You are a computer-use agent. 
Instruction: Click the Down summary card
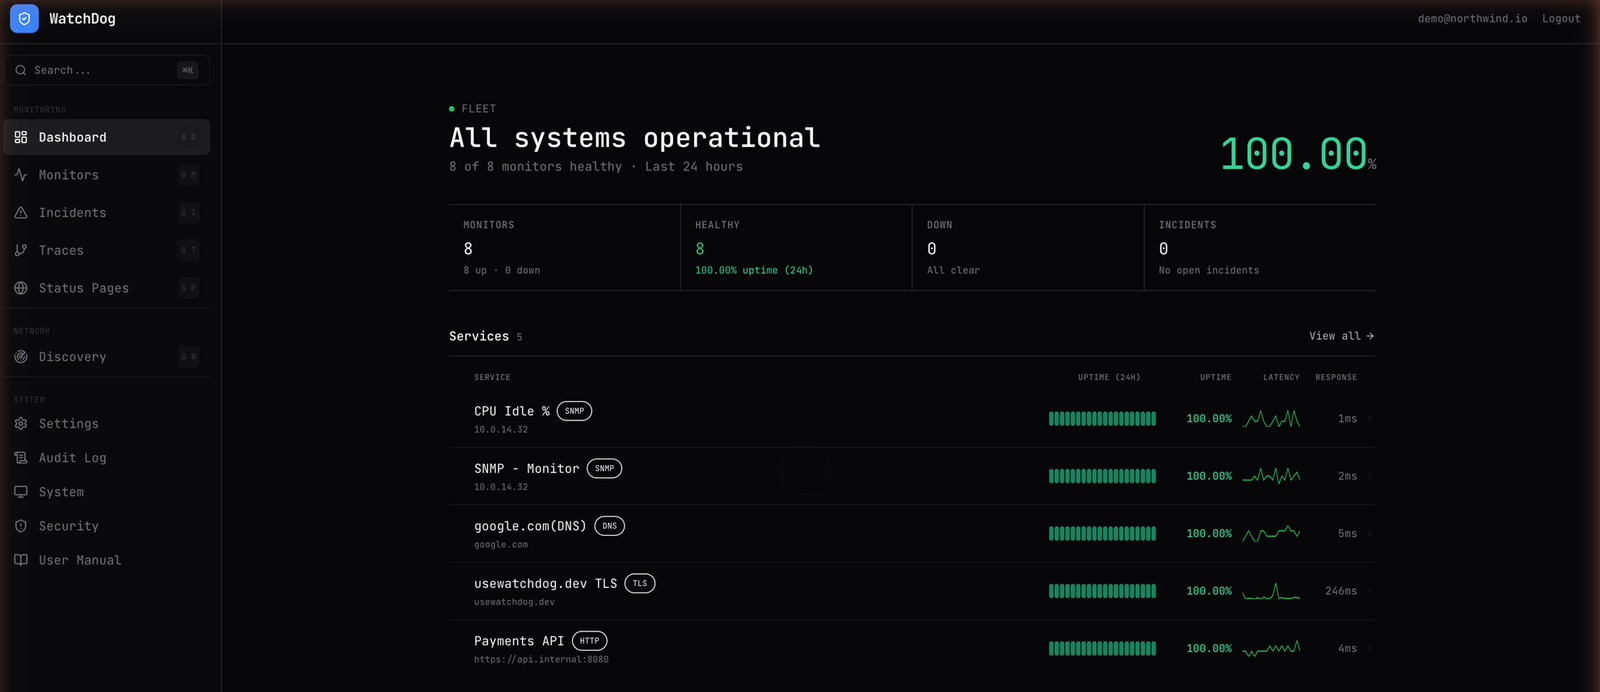coord(1028,248)
